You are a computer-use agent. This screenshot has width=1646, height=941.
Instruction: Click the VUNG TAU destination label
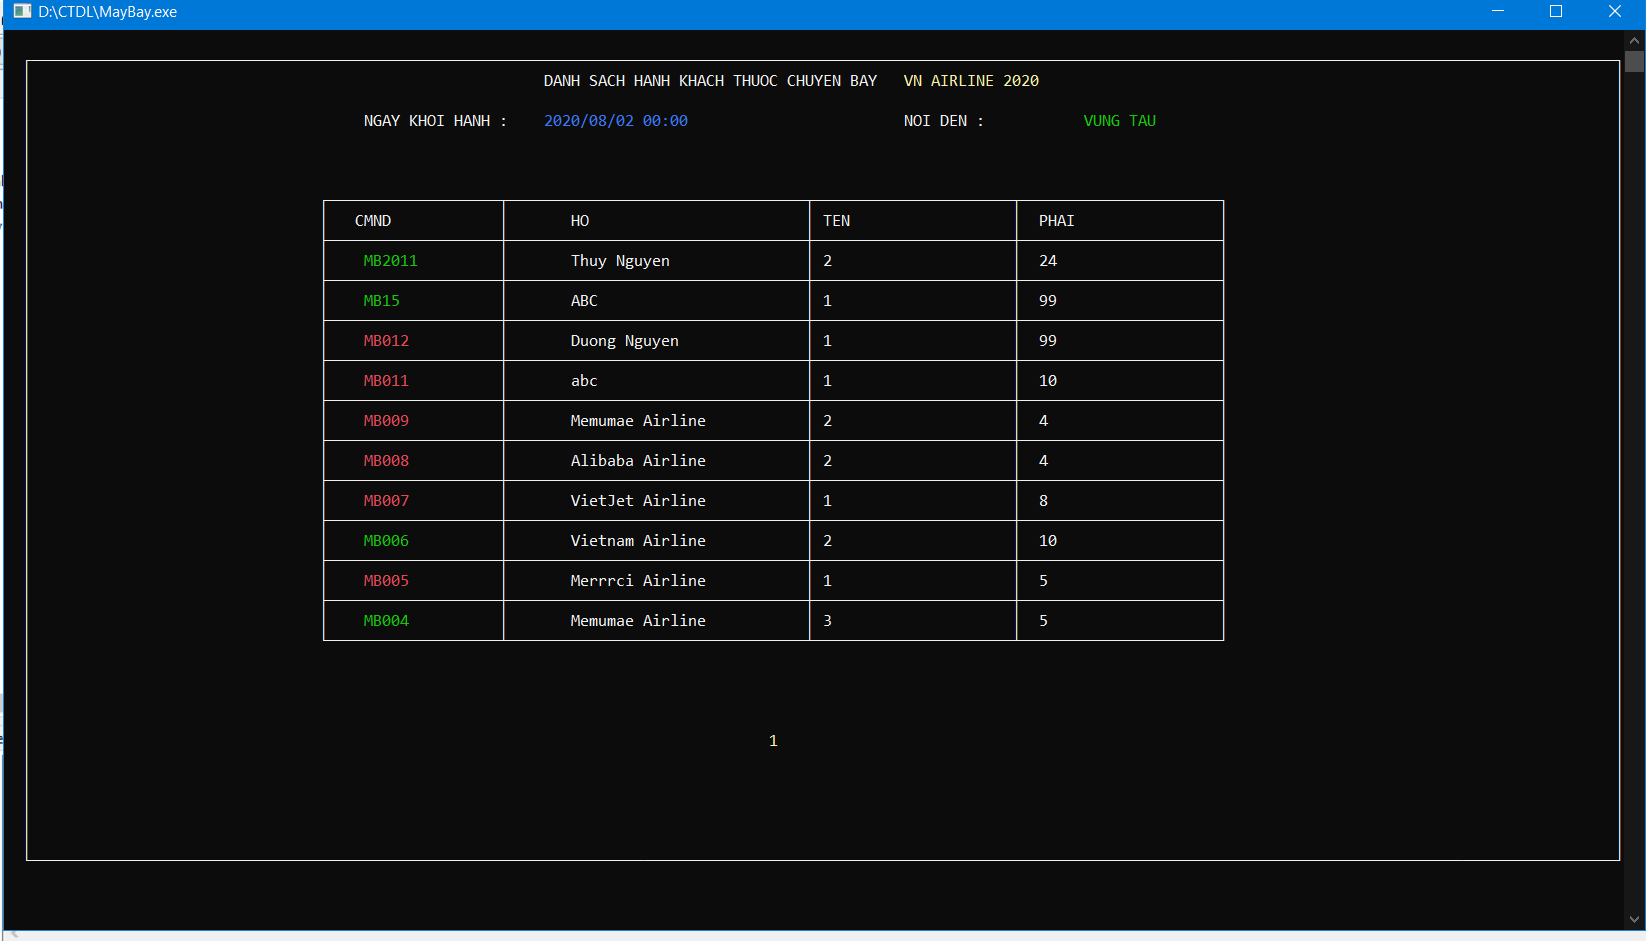coord(1119,120)
